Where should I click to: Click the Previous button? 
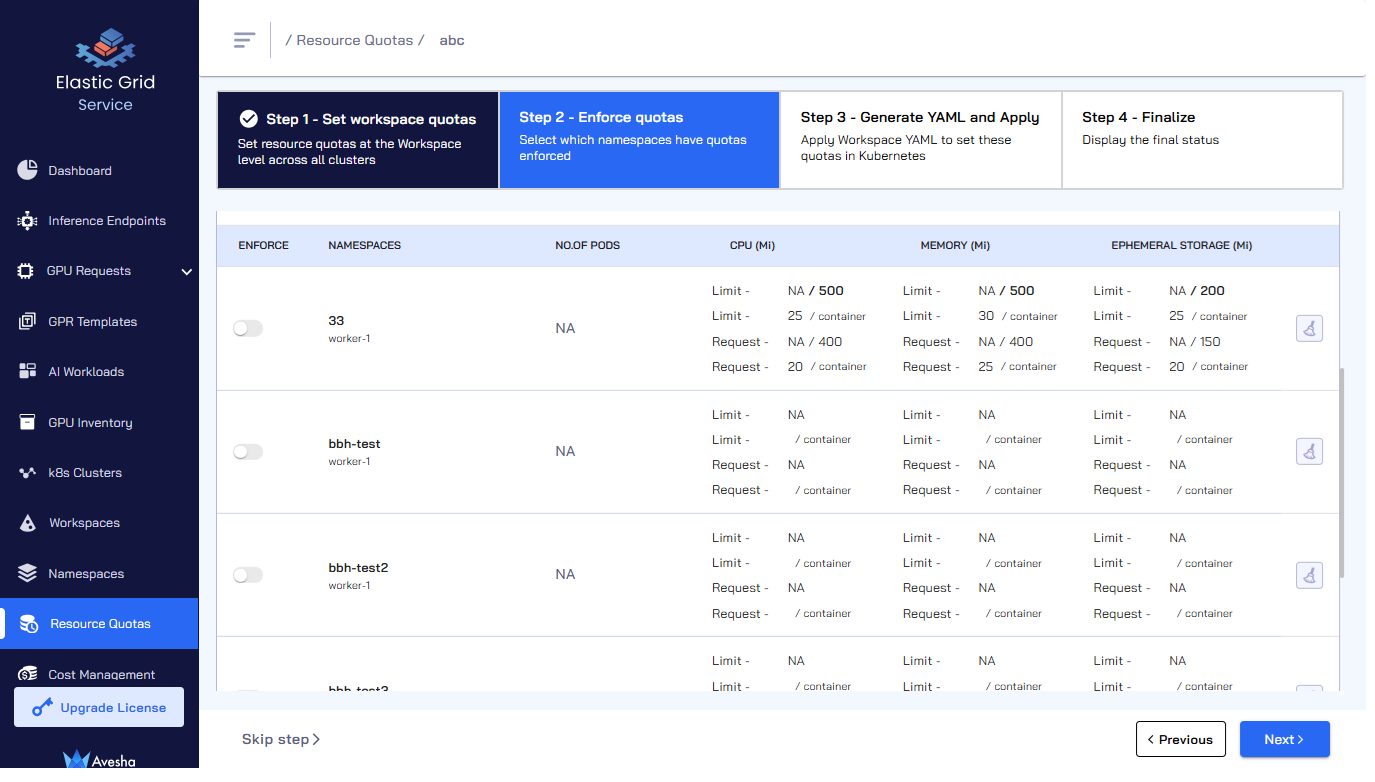(1180, 740)
